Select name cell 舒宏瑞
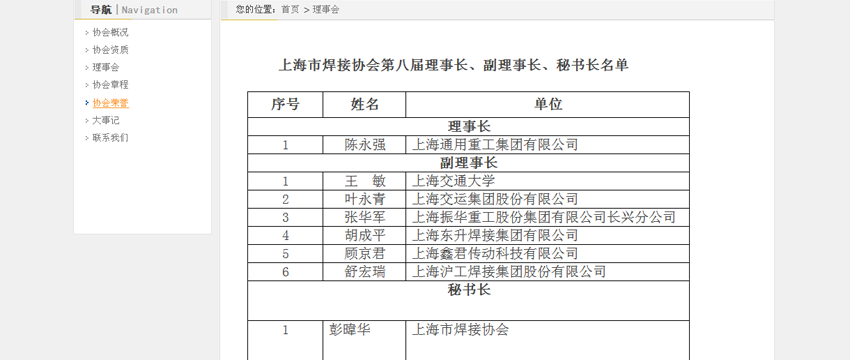850x360 pixels. click(364, 272)
